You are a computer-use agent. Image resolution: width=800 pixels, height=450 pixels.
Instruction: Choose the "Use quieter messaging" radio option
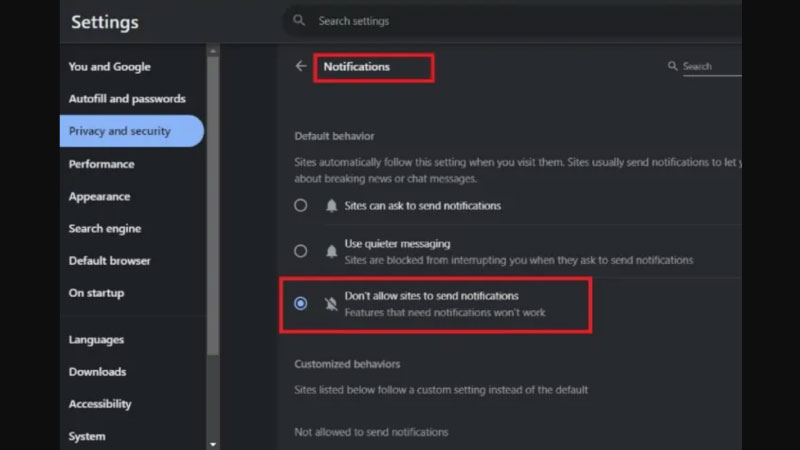301,251
